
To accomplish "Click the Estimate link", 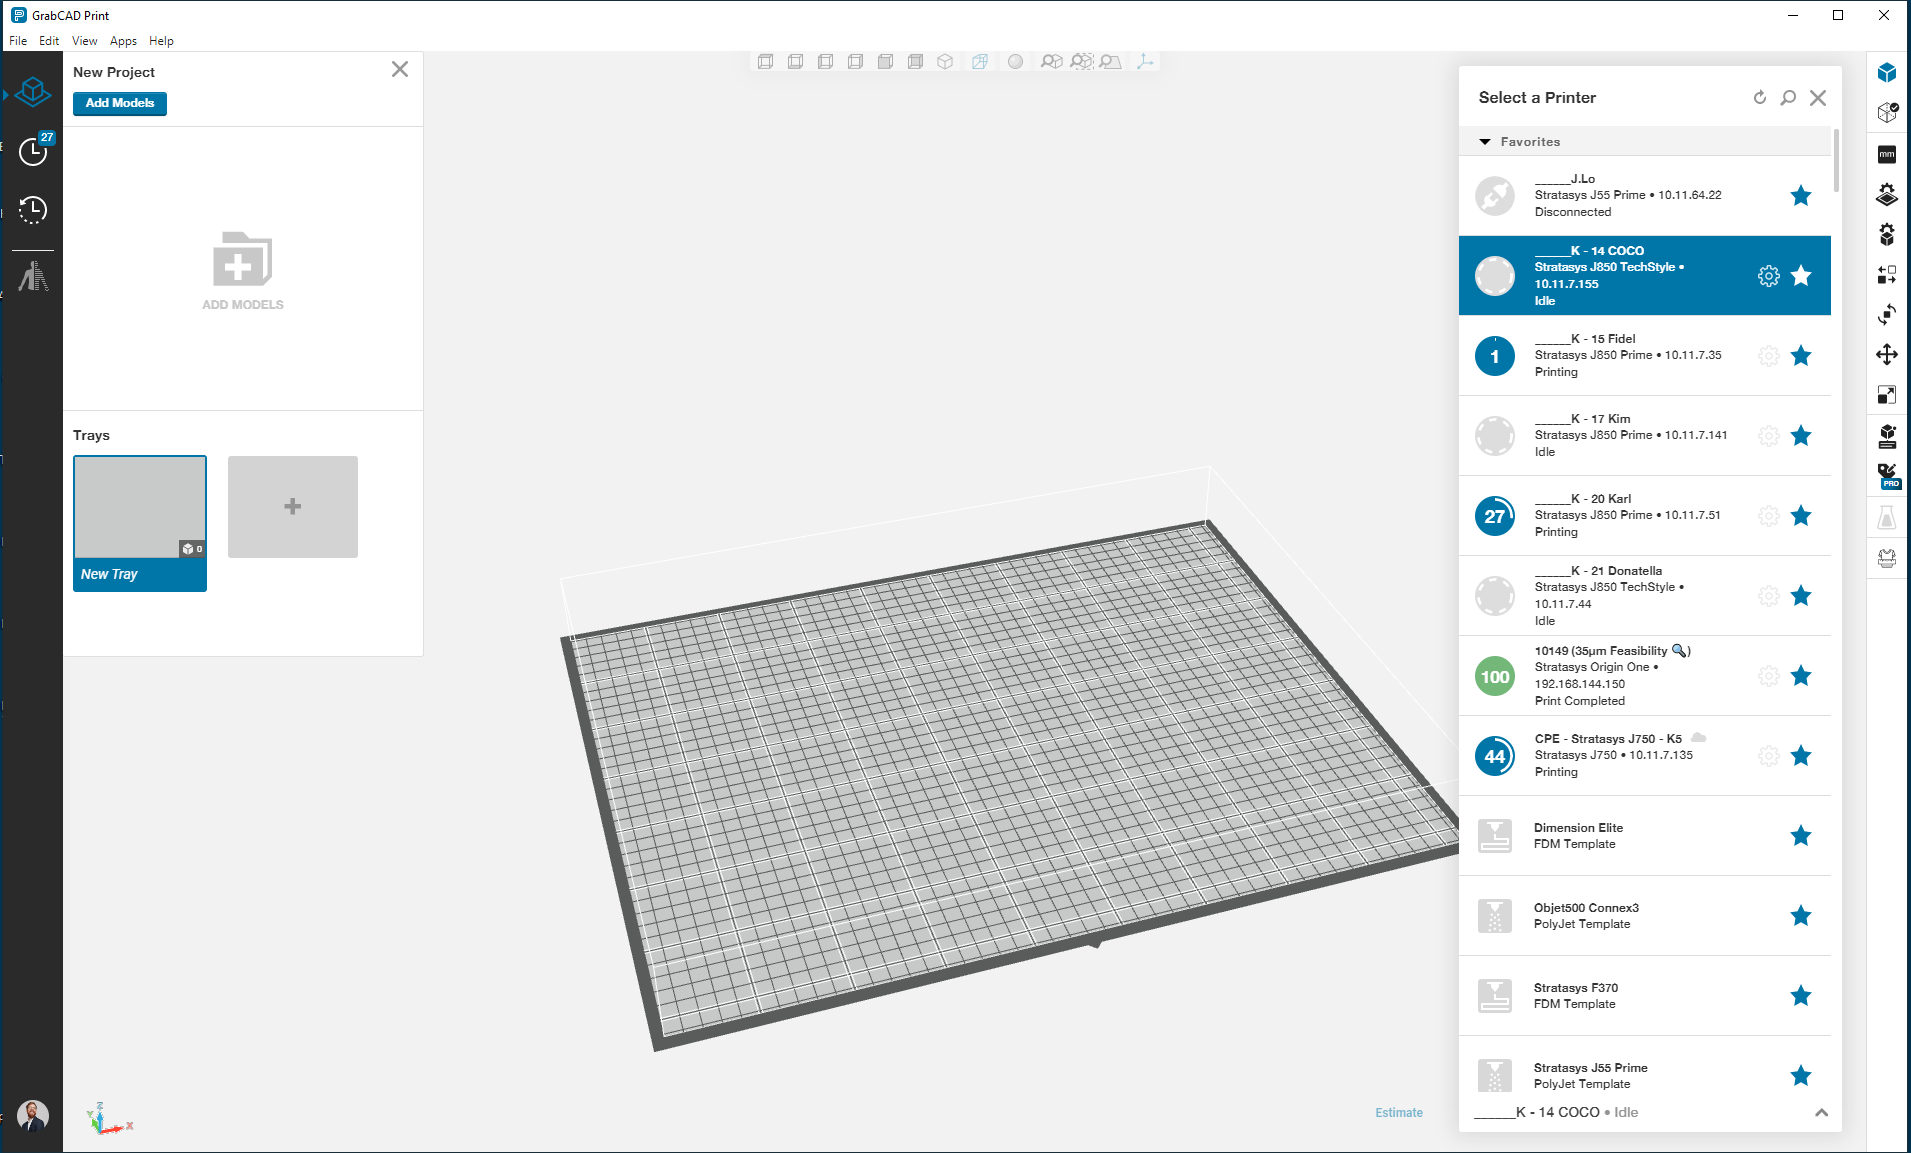I will coord(1398,1113).
